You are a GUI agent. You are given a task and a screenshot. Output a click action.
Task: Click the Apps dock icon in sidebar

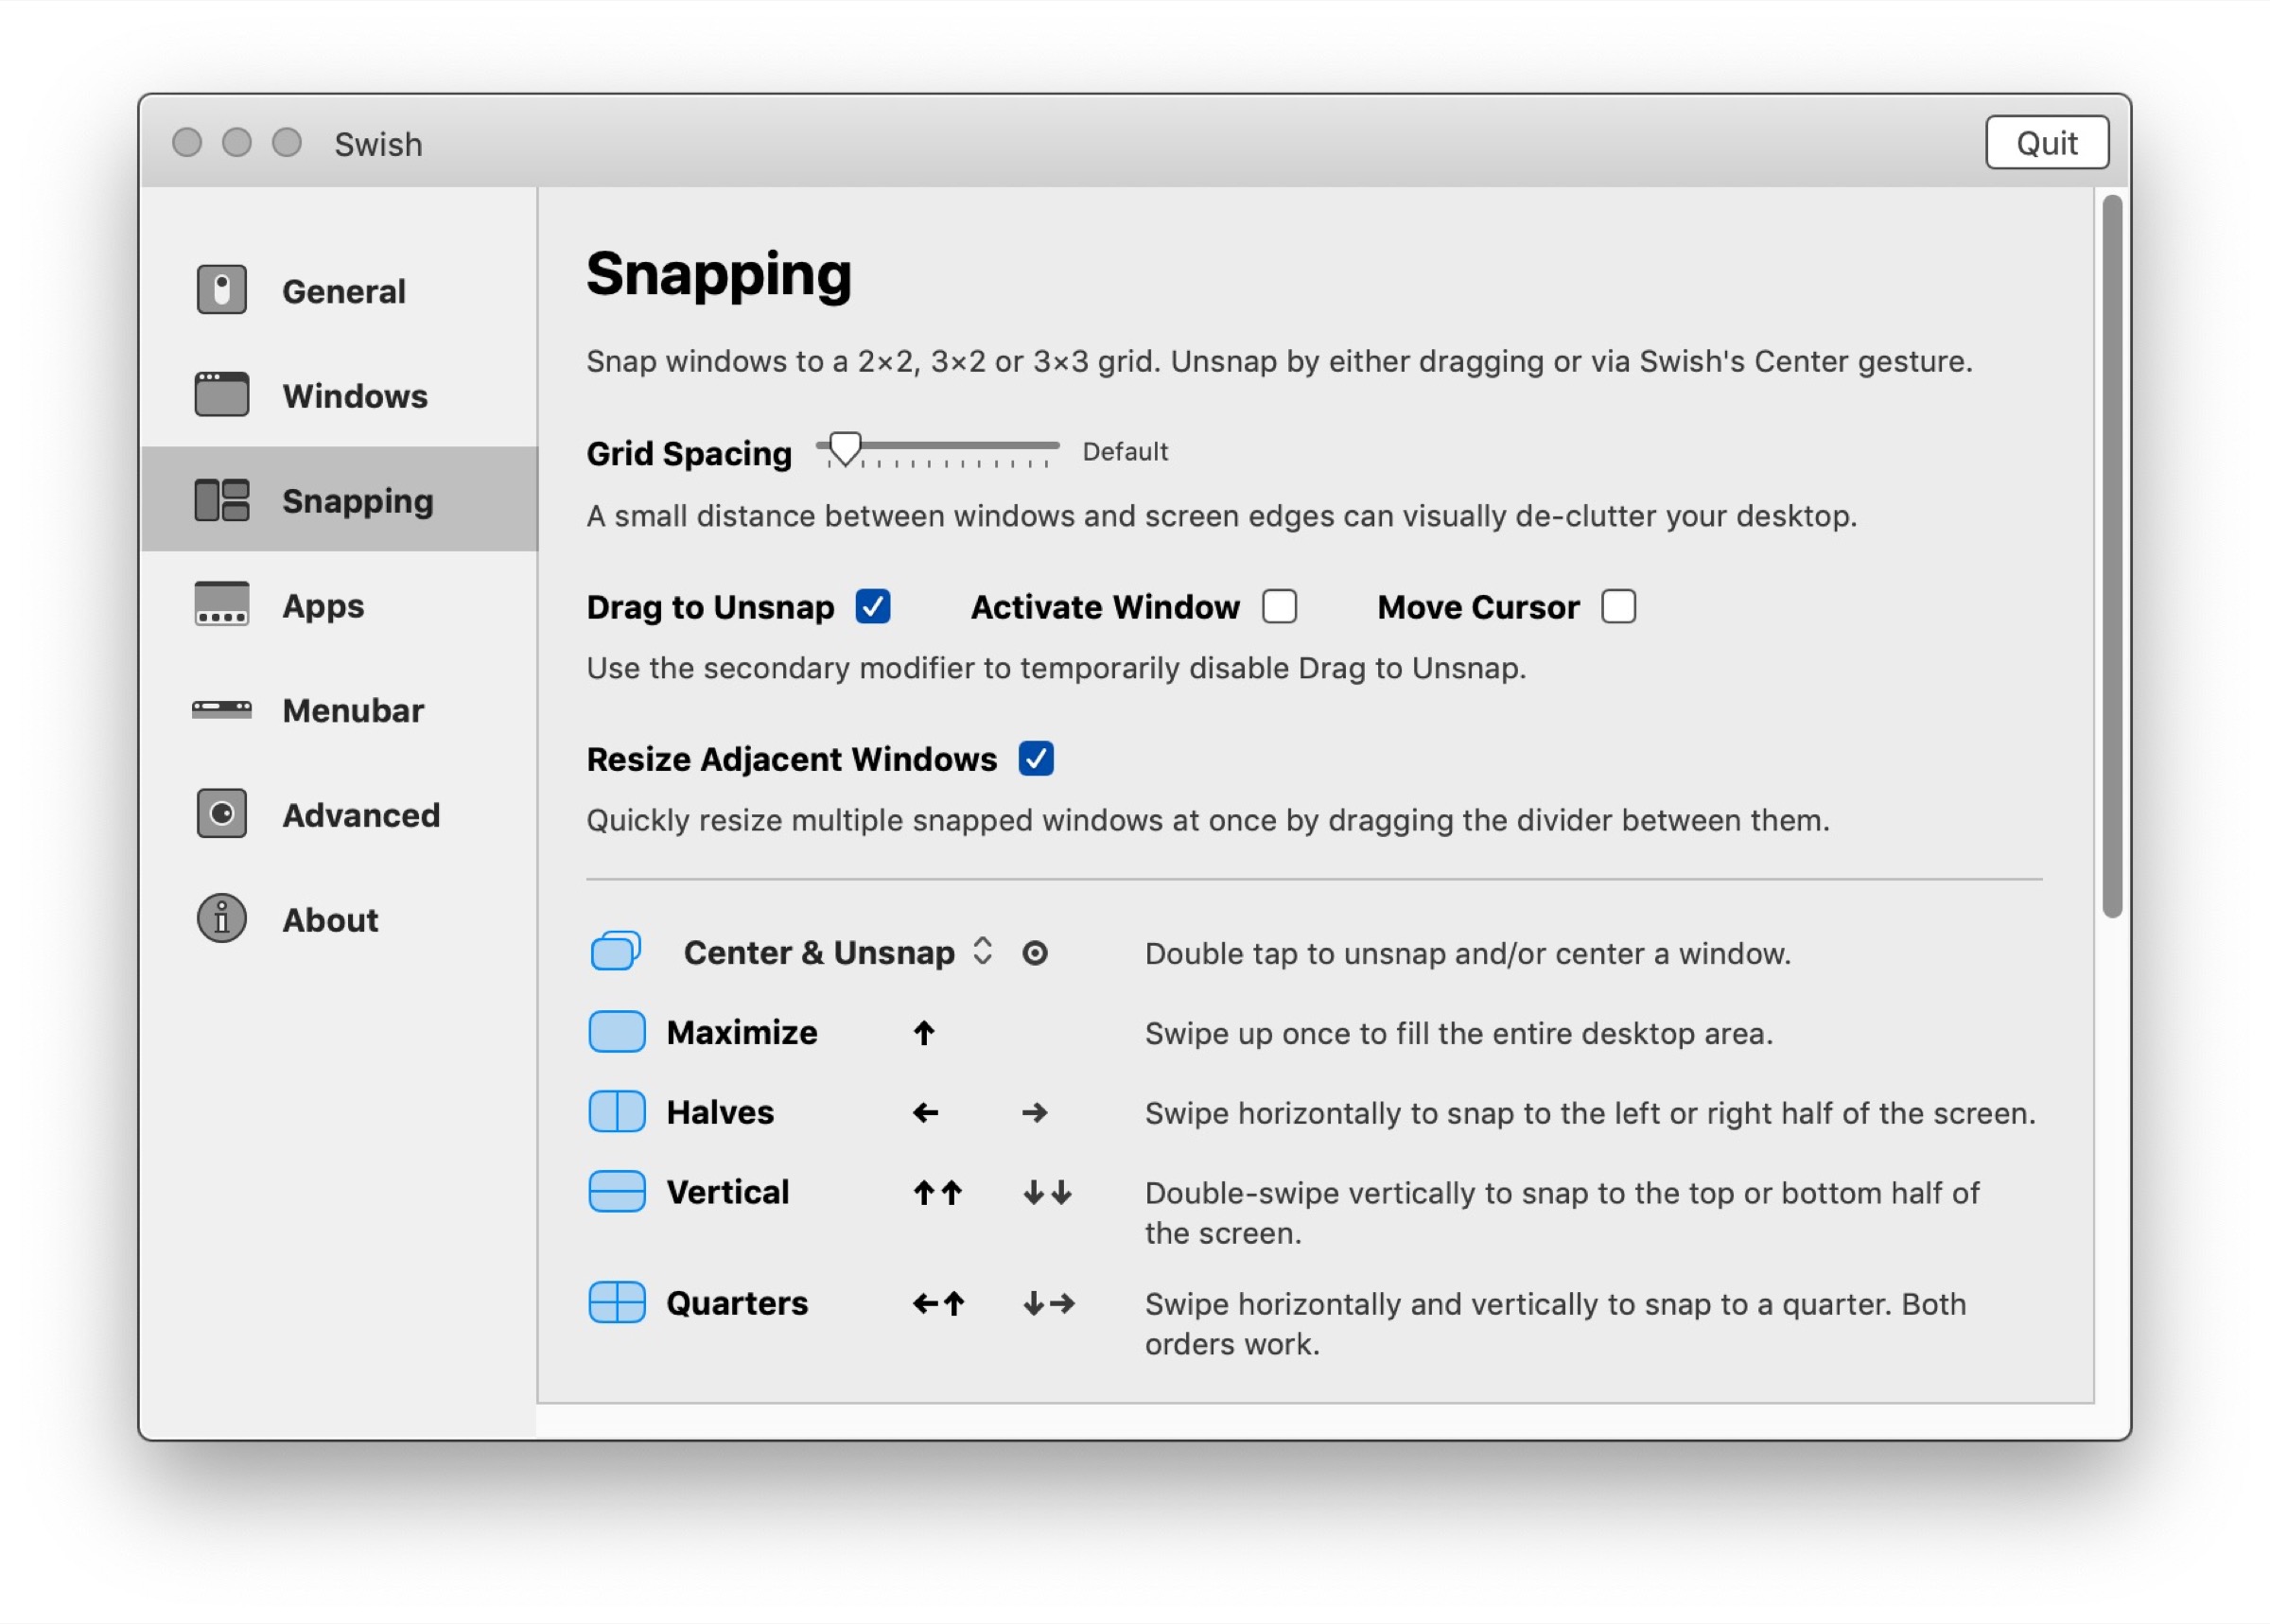[221, 604]
